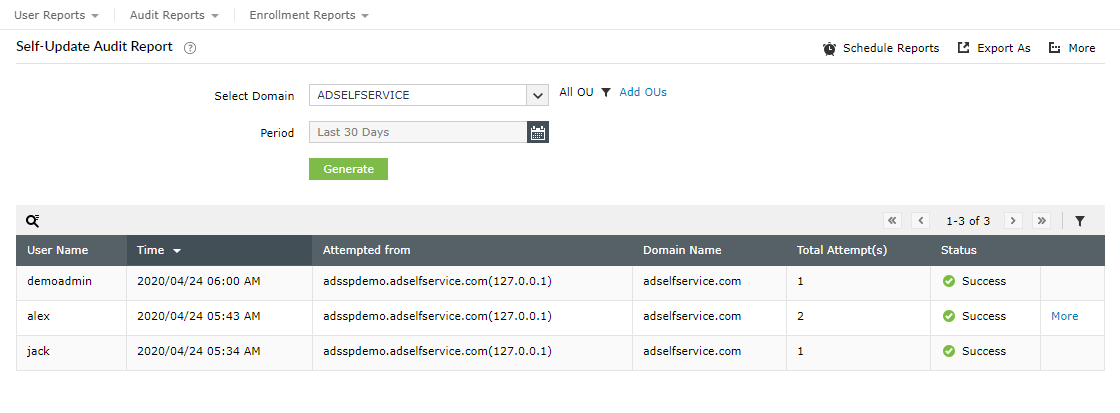1120x413 pixels.
Task: Open Schedule Reports alarm icon
Action: 830,48
